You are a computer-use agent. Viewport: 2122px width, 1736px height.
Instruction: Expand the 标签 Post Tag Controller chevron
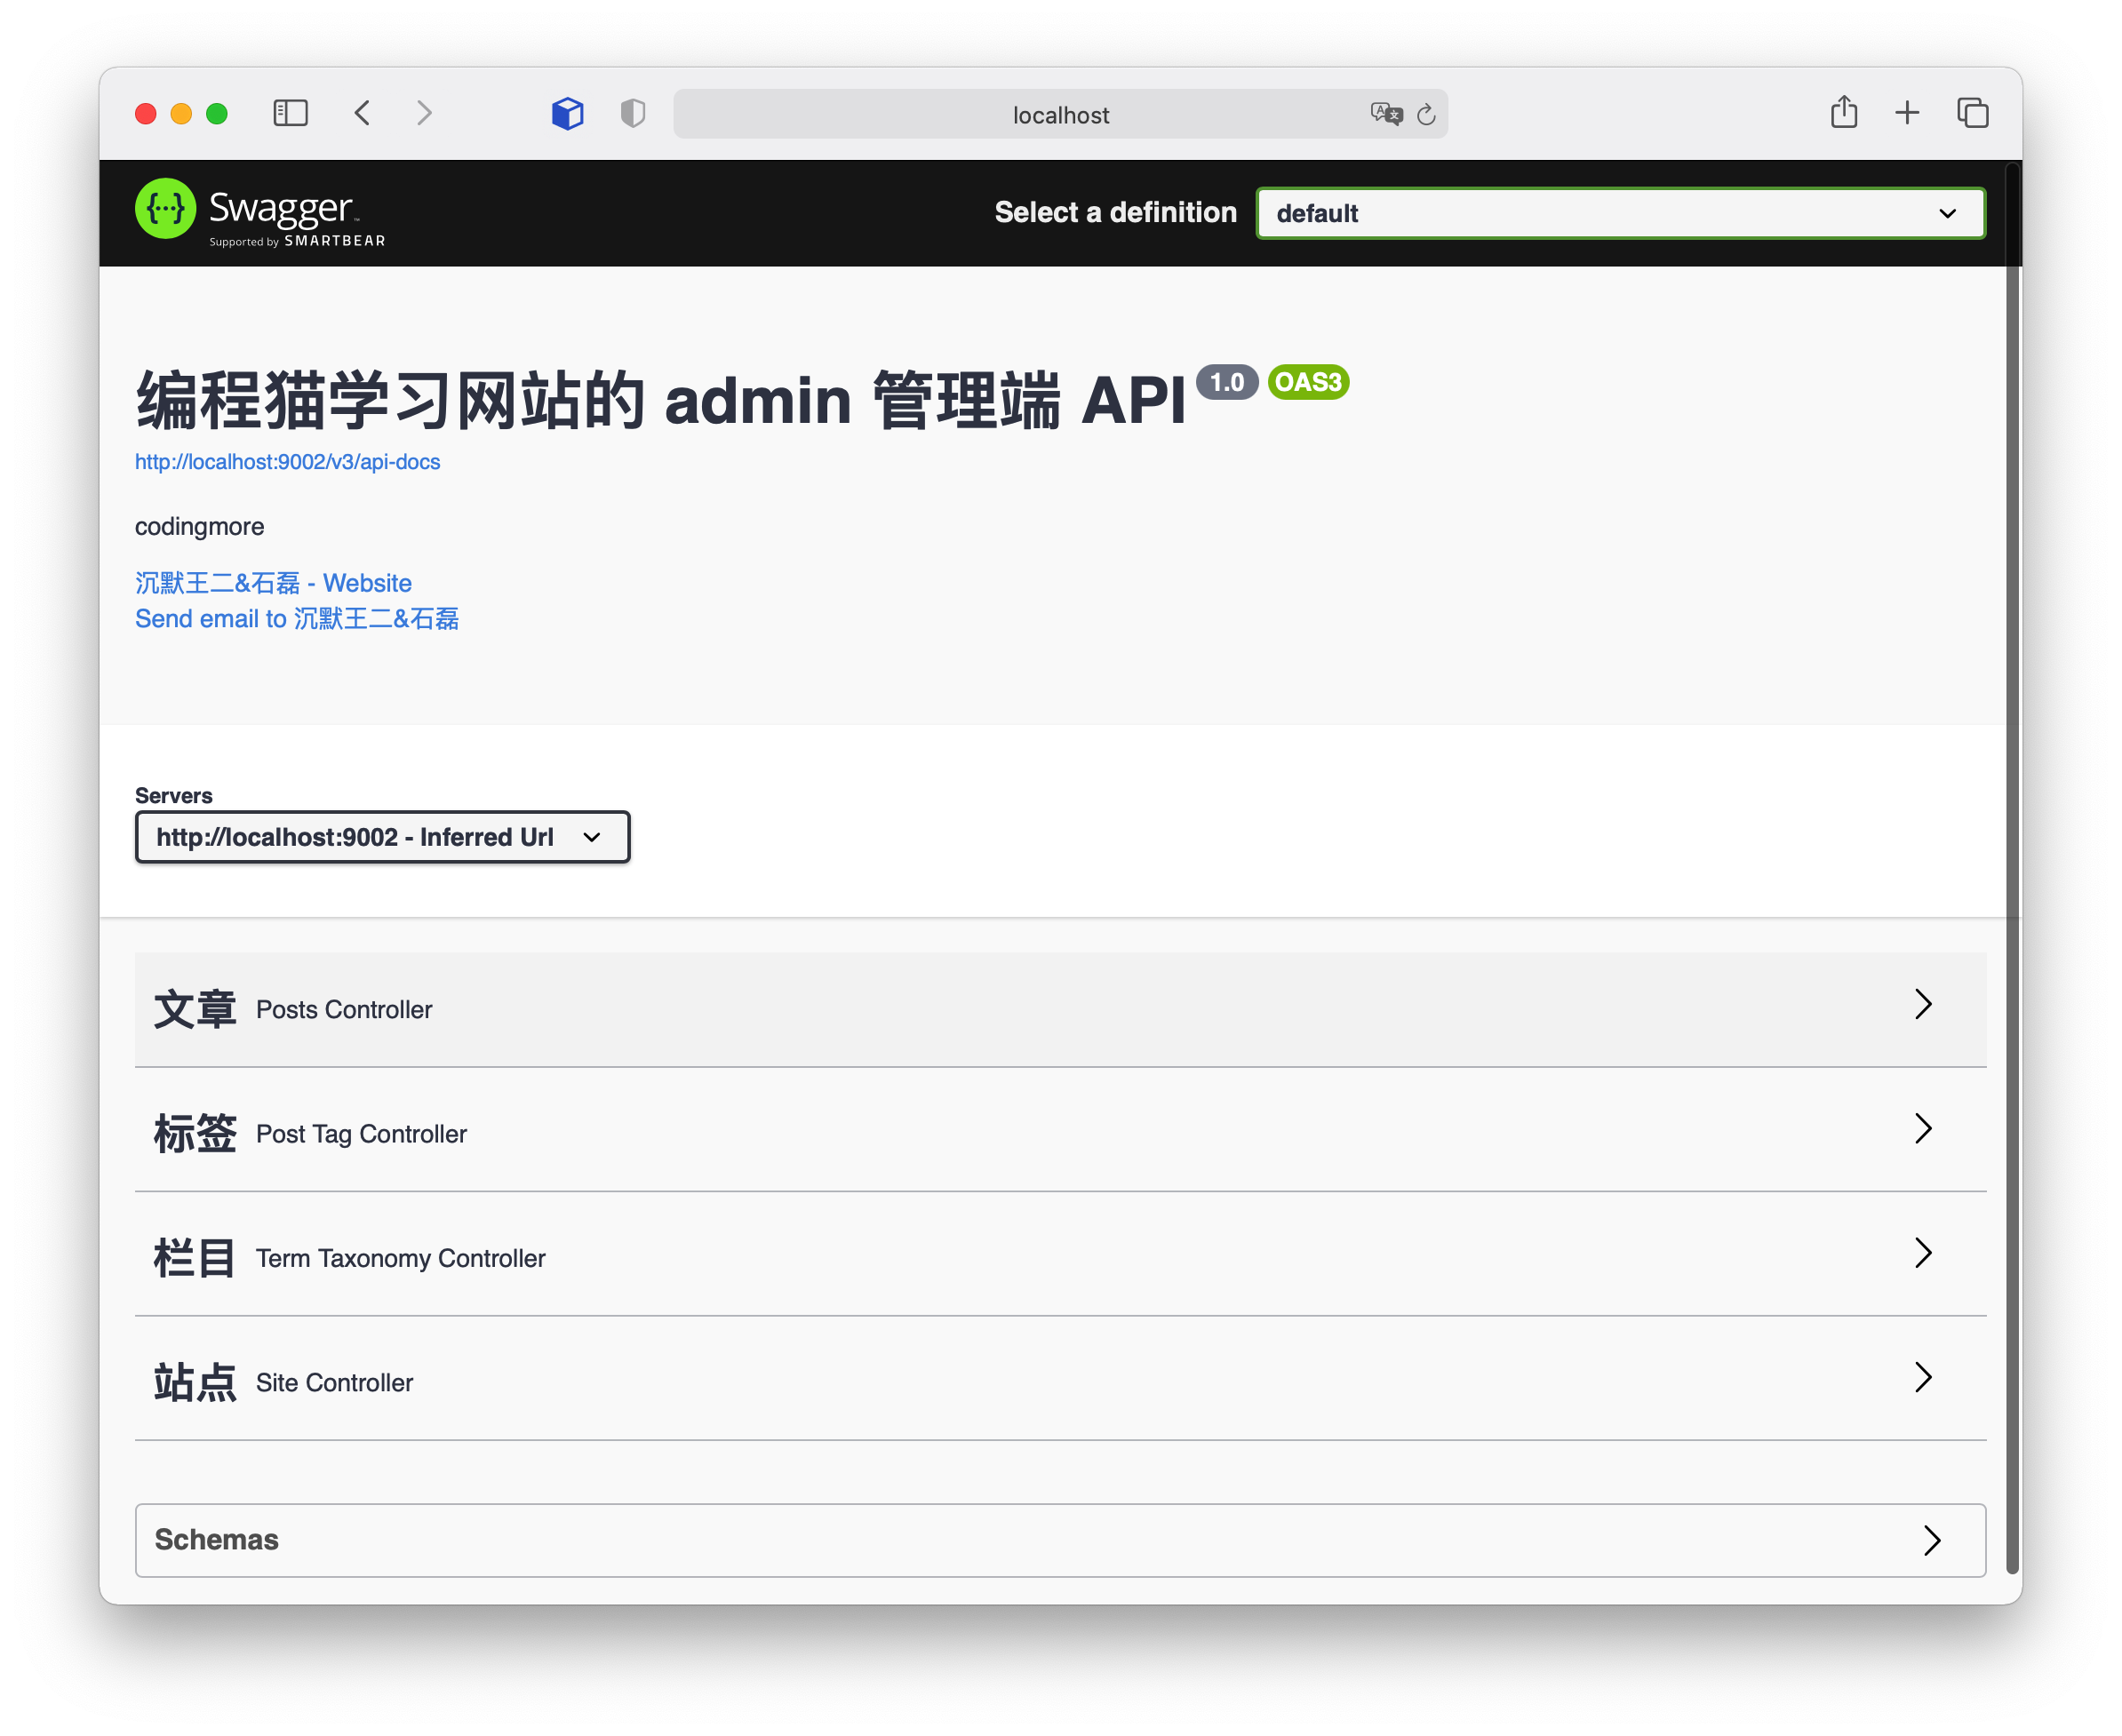click(x=1923, y=1129)
